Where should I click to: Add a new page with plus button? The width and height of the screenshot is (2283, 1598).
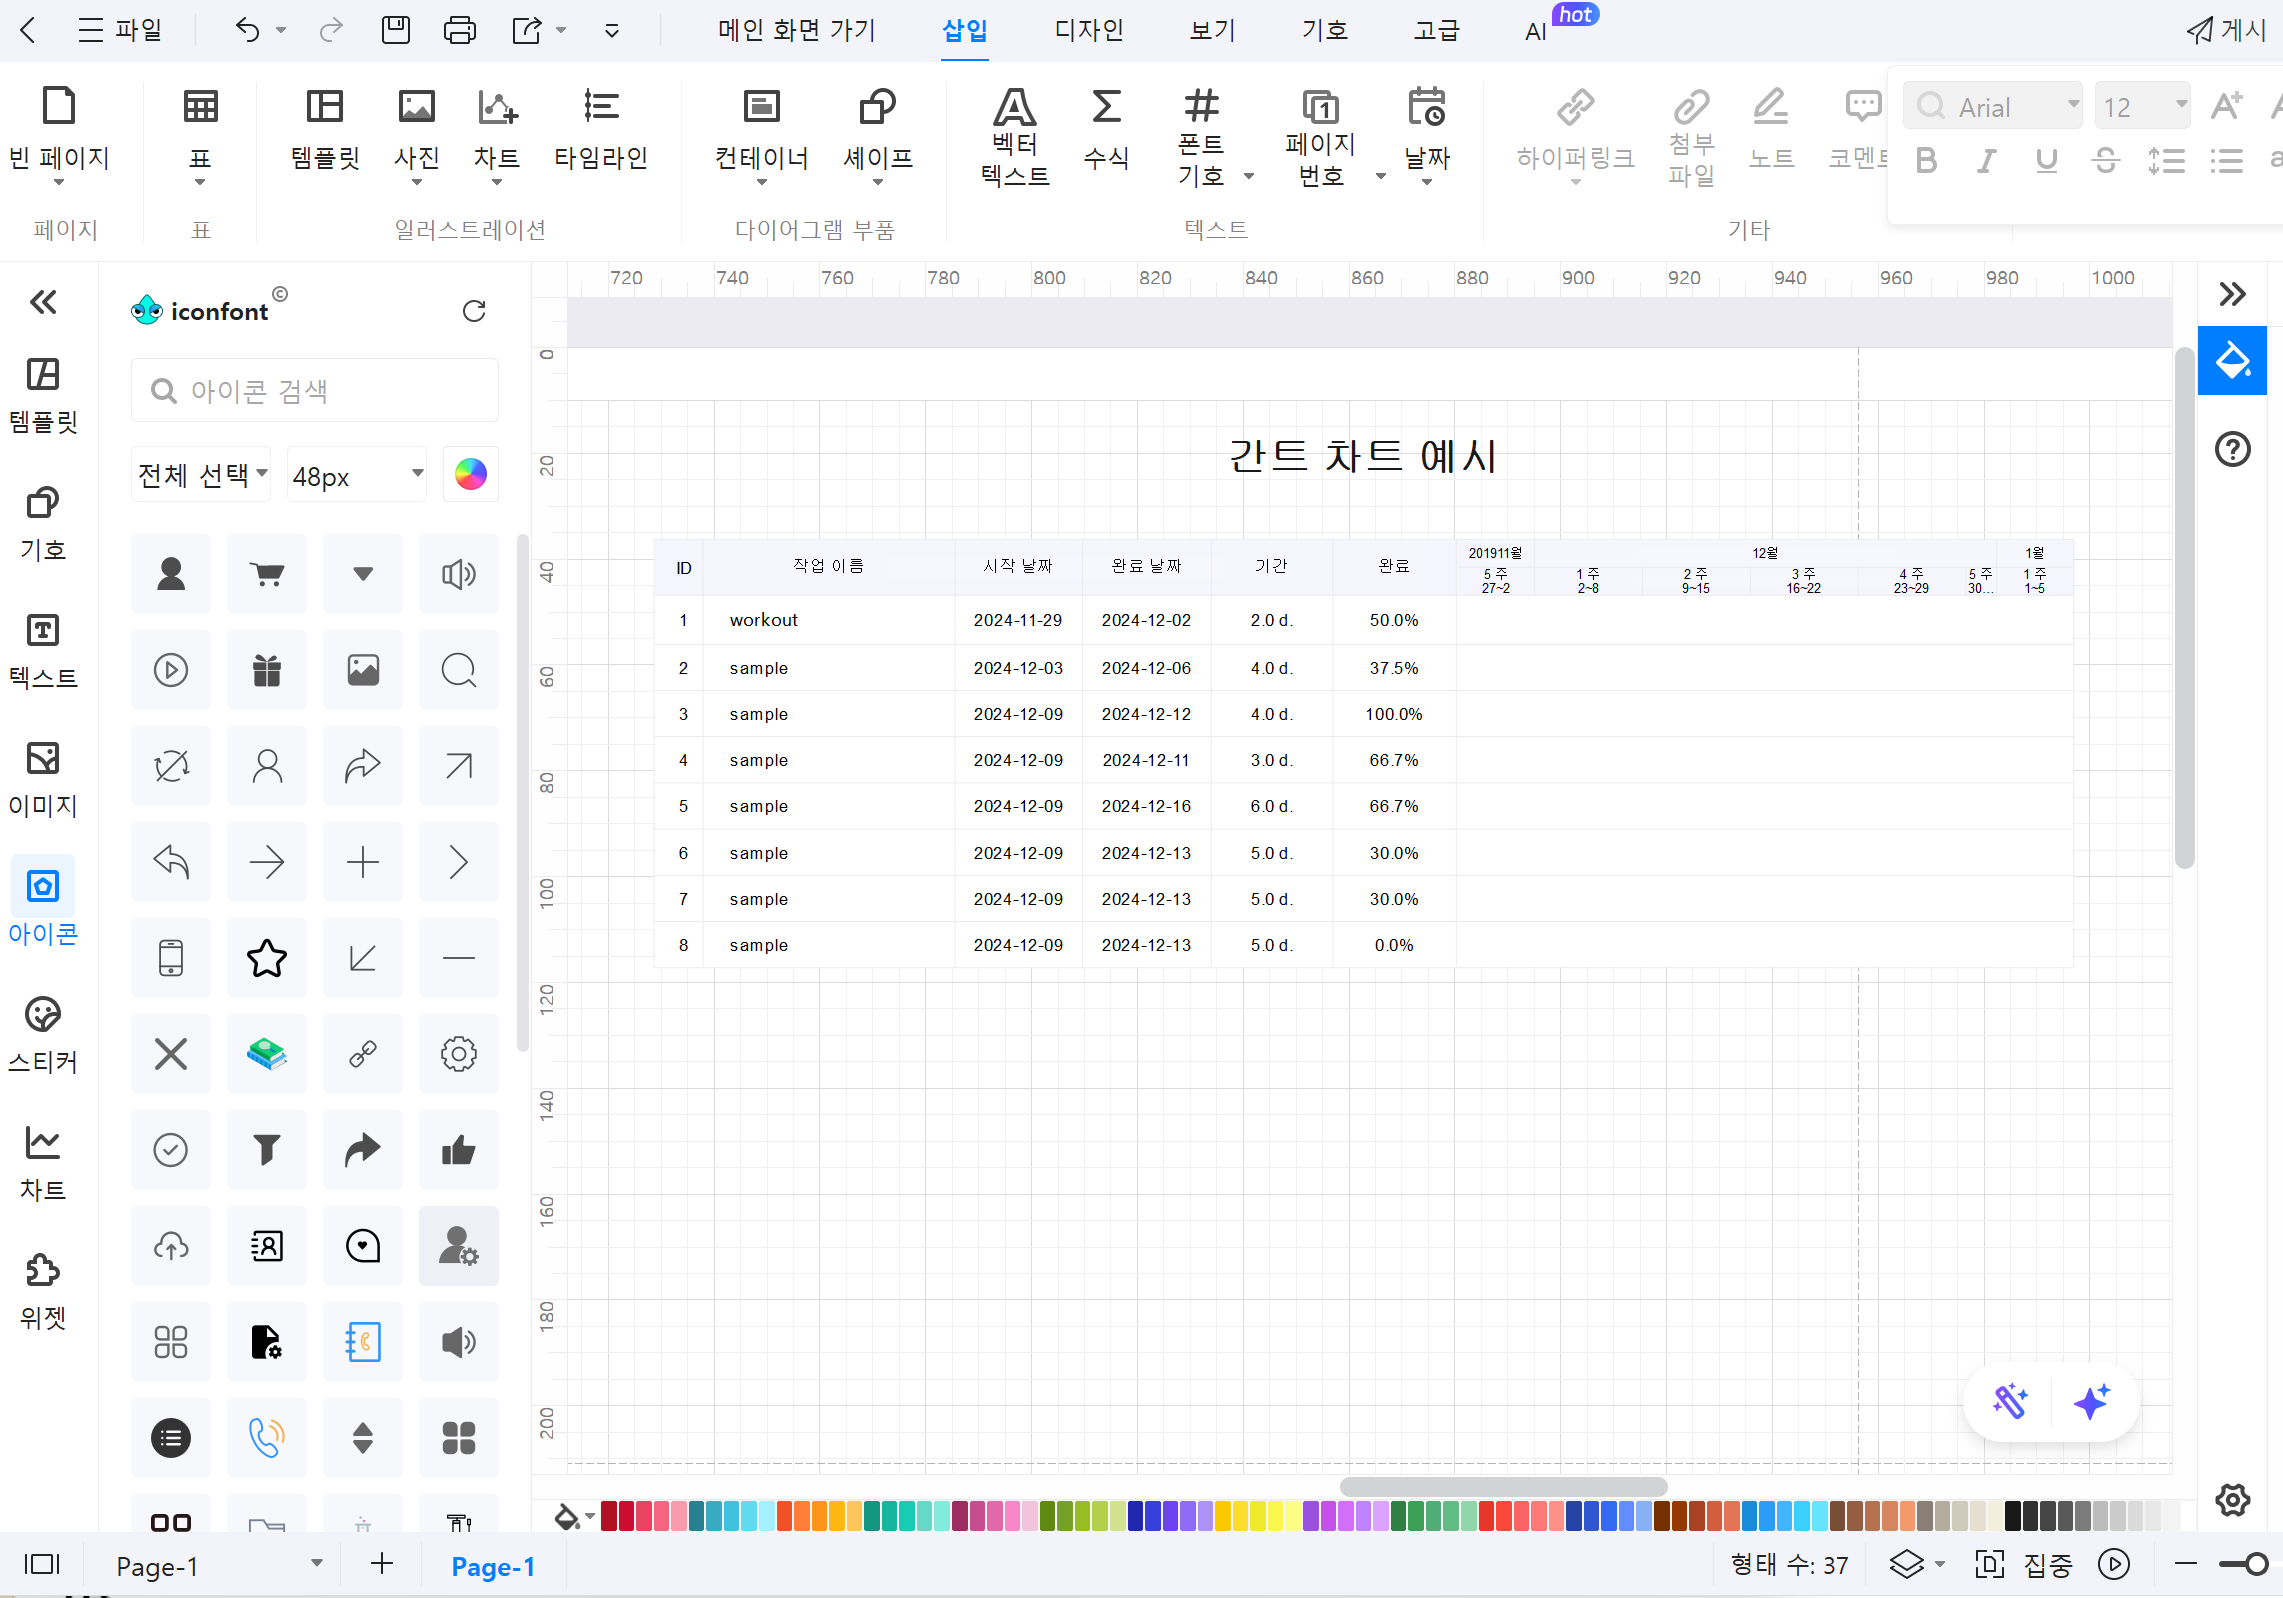(382, 1564)
